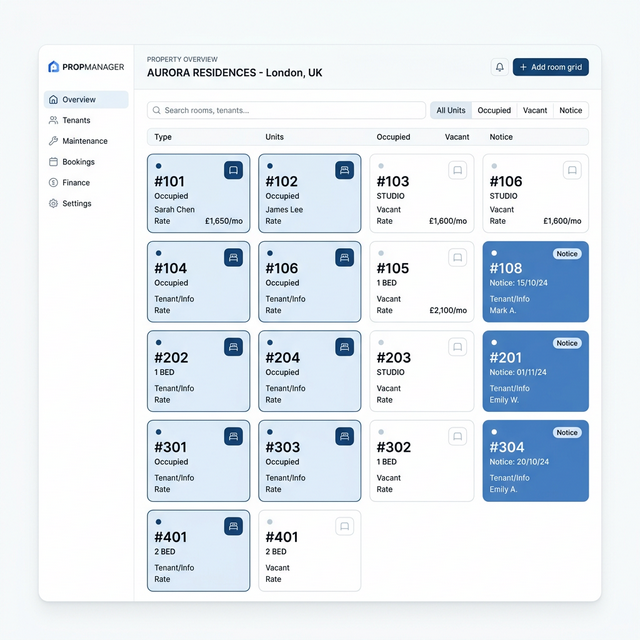Open Settings from the sidebar

point(86,203)
